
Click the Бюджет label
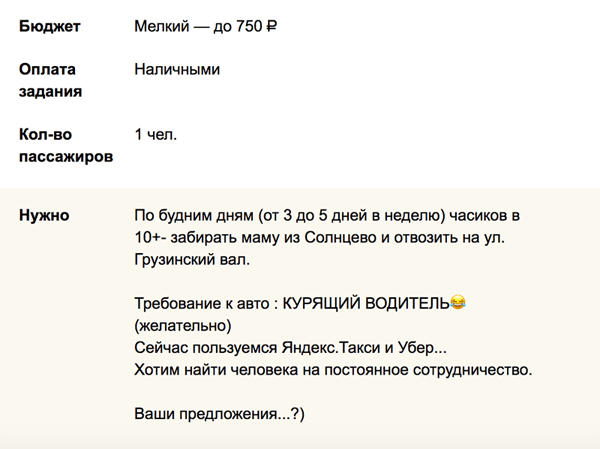pos(50,26)
